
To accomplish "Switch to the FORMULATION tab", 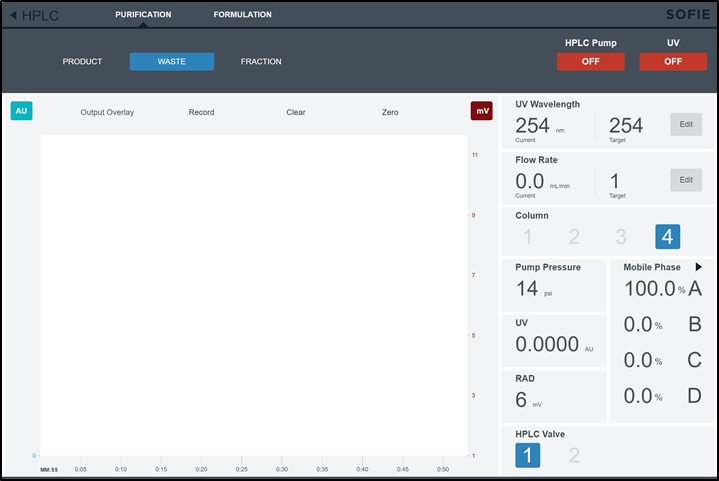I will 242,15.
